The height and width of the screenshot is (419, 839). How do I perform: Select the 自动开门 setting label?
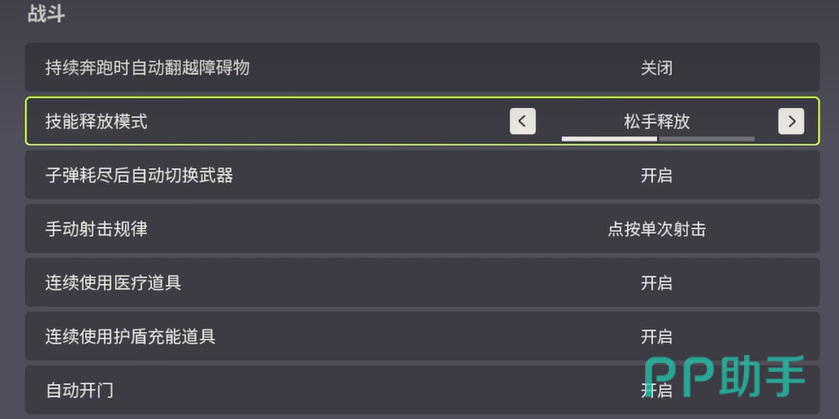click(x=79, y=390)
